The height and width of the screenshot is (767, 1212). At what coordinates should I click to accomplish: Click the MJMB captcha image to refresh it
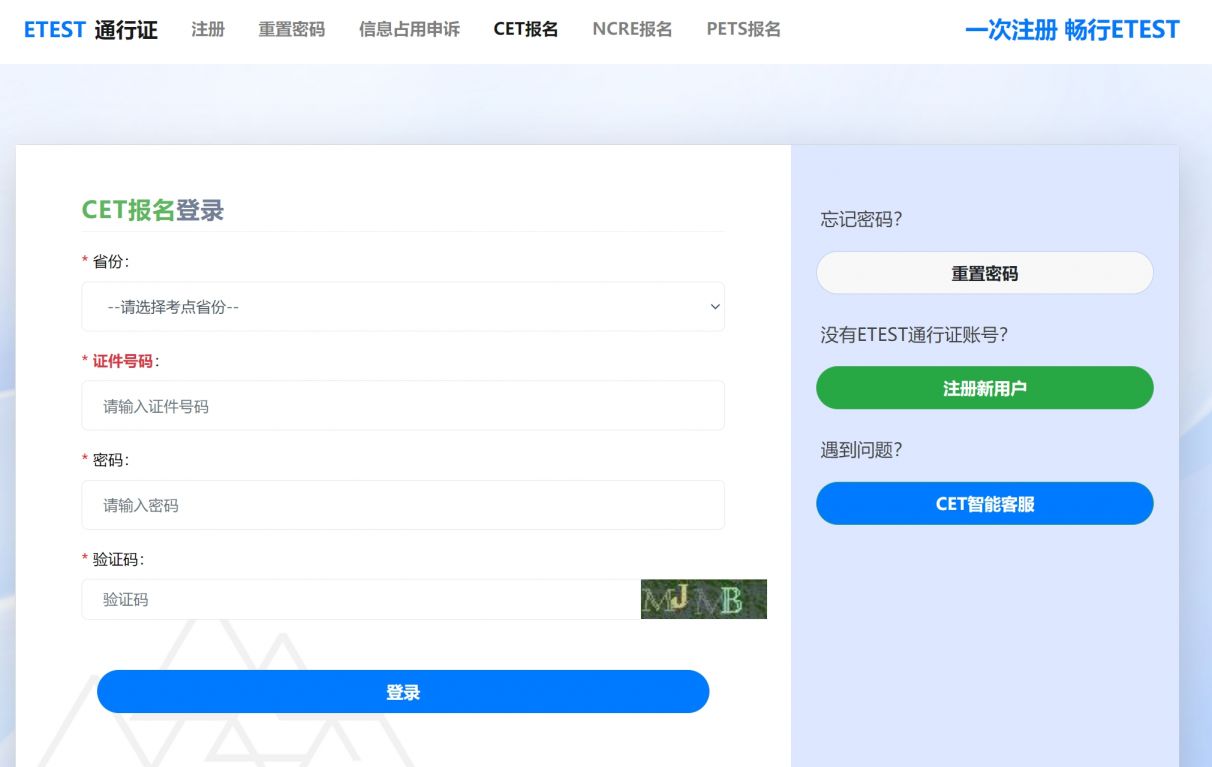tap(704, 599)
